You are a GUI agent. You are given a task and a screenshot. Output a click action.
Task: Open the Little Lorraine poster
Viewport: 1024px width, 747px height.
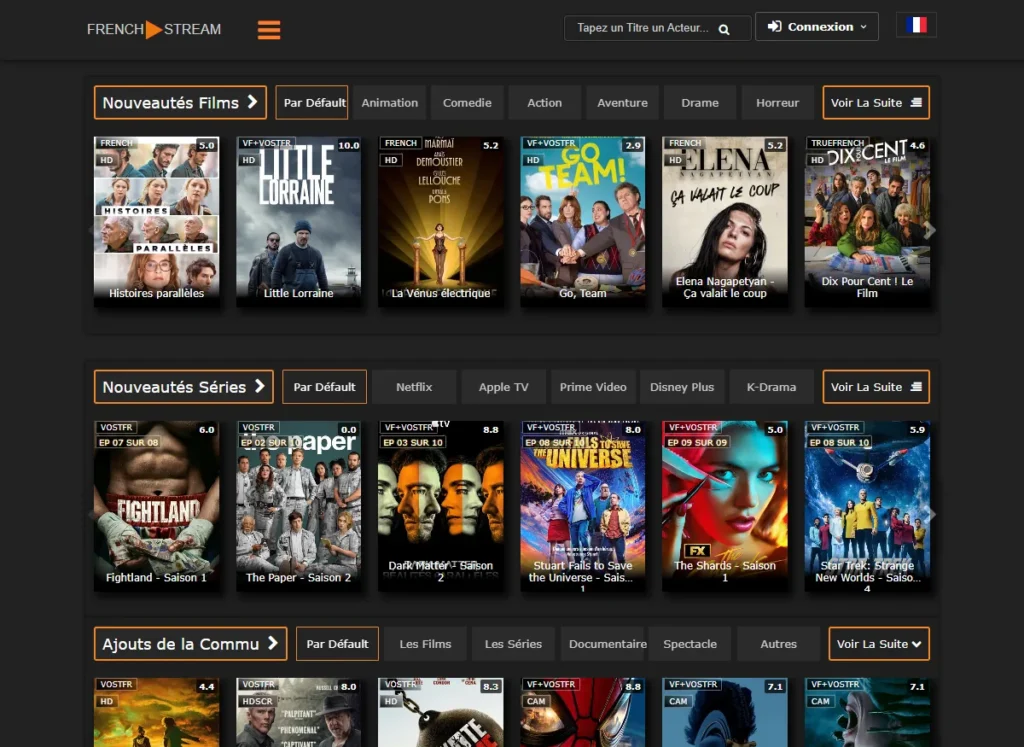click(x=298, y=221)
